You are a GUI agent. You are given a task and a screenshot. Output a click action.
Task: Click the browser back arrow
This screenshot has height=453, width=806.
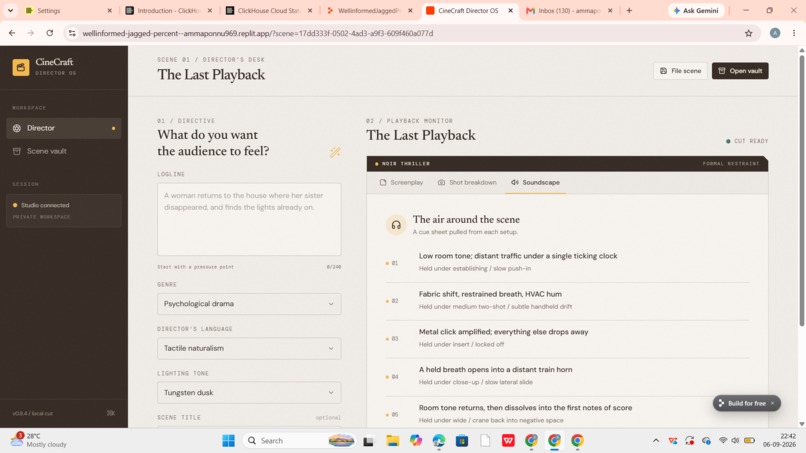(12, 33)
